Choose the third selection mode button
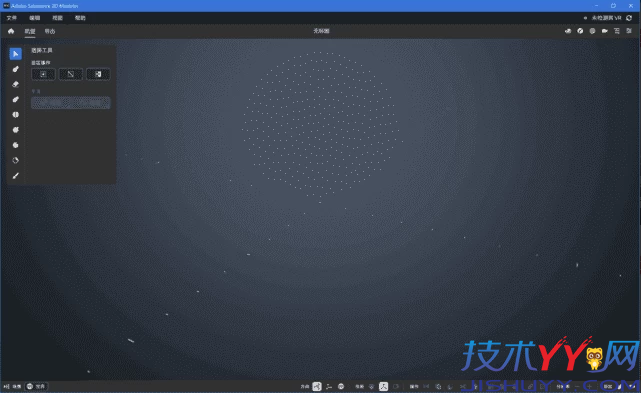This screenshot has width=641, height=393. (98, 74)
